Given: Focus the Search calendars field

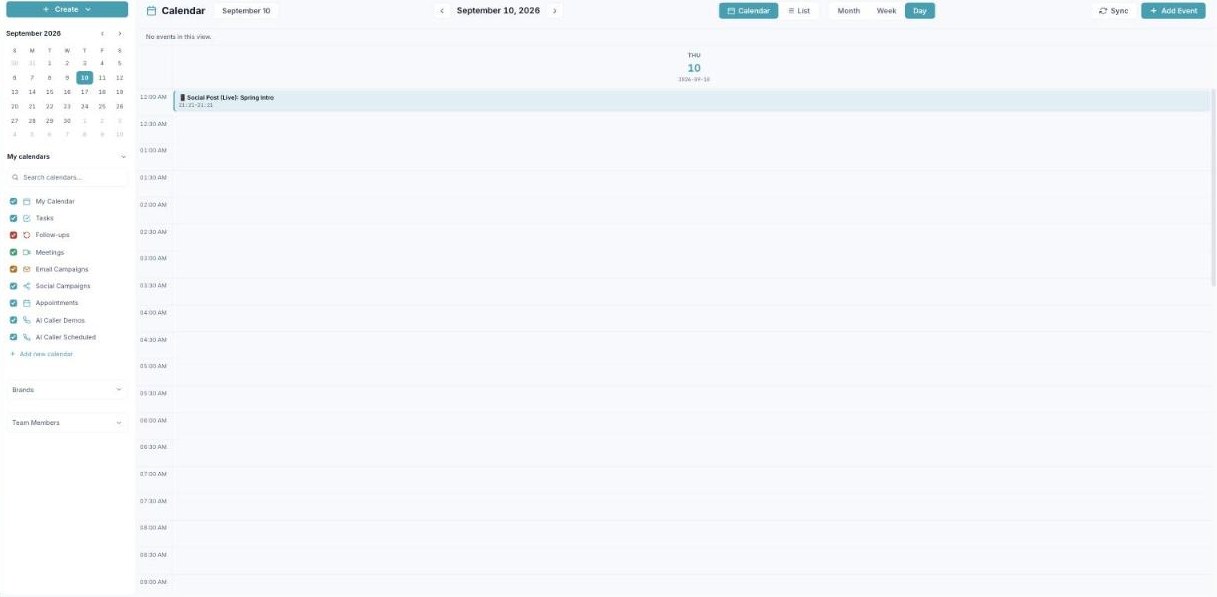Looking at the screenshot, I should coord(67,177).
